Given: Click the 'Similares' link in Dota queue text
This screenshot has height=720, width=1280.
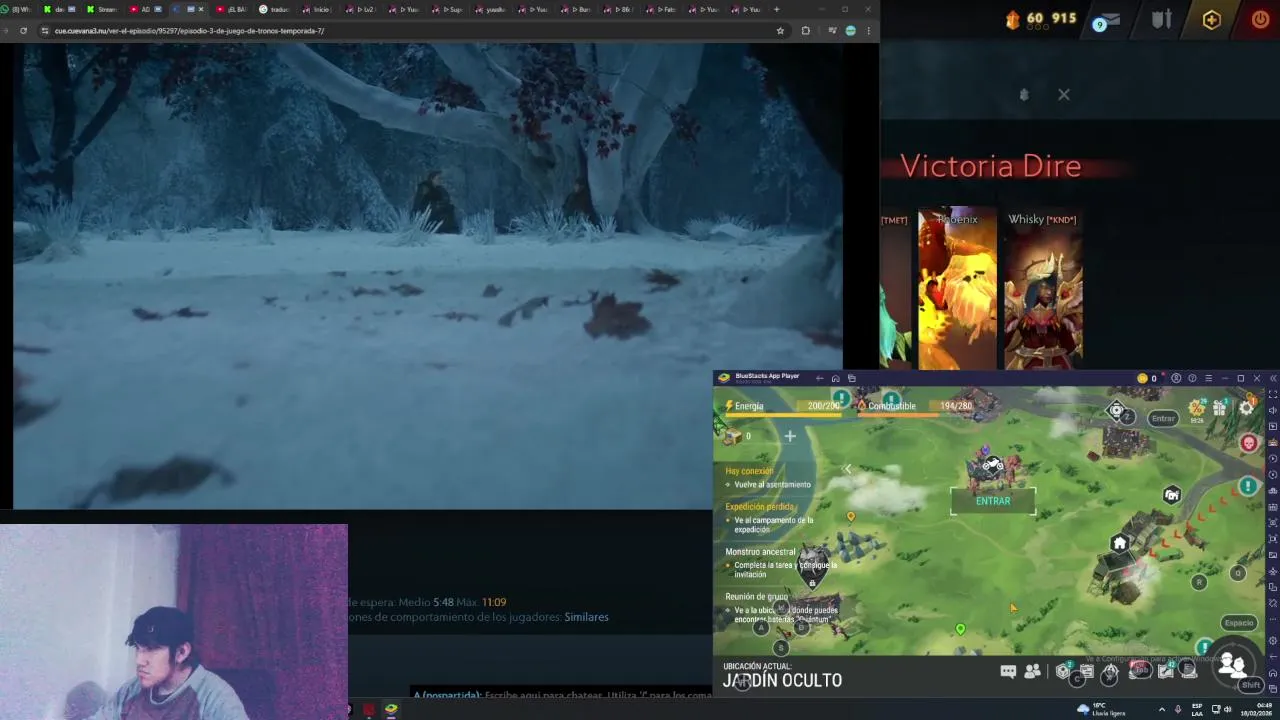Looking at the screenshot, I should click(x=586, y=617).
